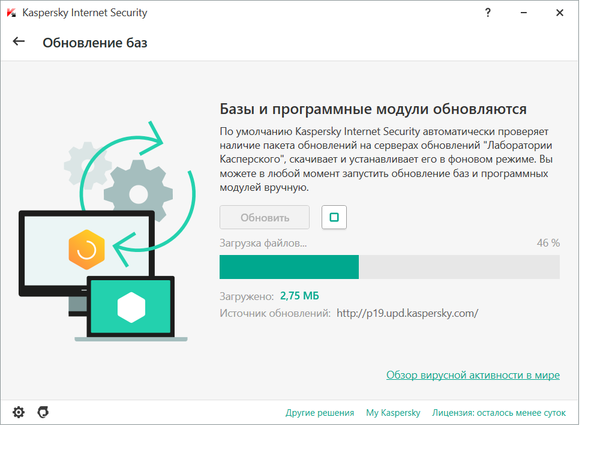Open settings via the gear icon
This screenshot has width=600, height=450.
click(x=18, y=412)
